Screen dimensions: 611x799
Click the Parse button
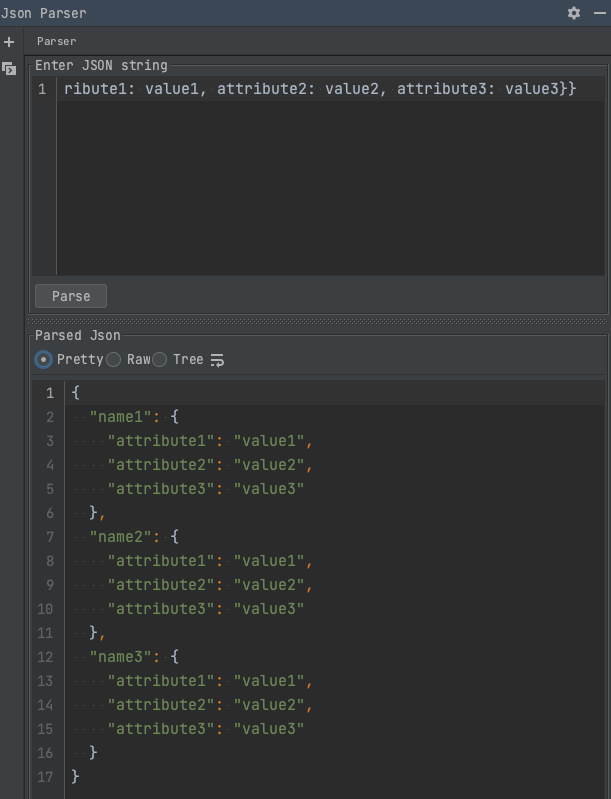(x=71, y=296)
